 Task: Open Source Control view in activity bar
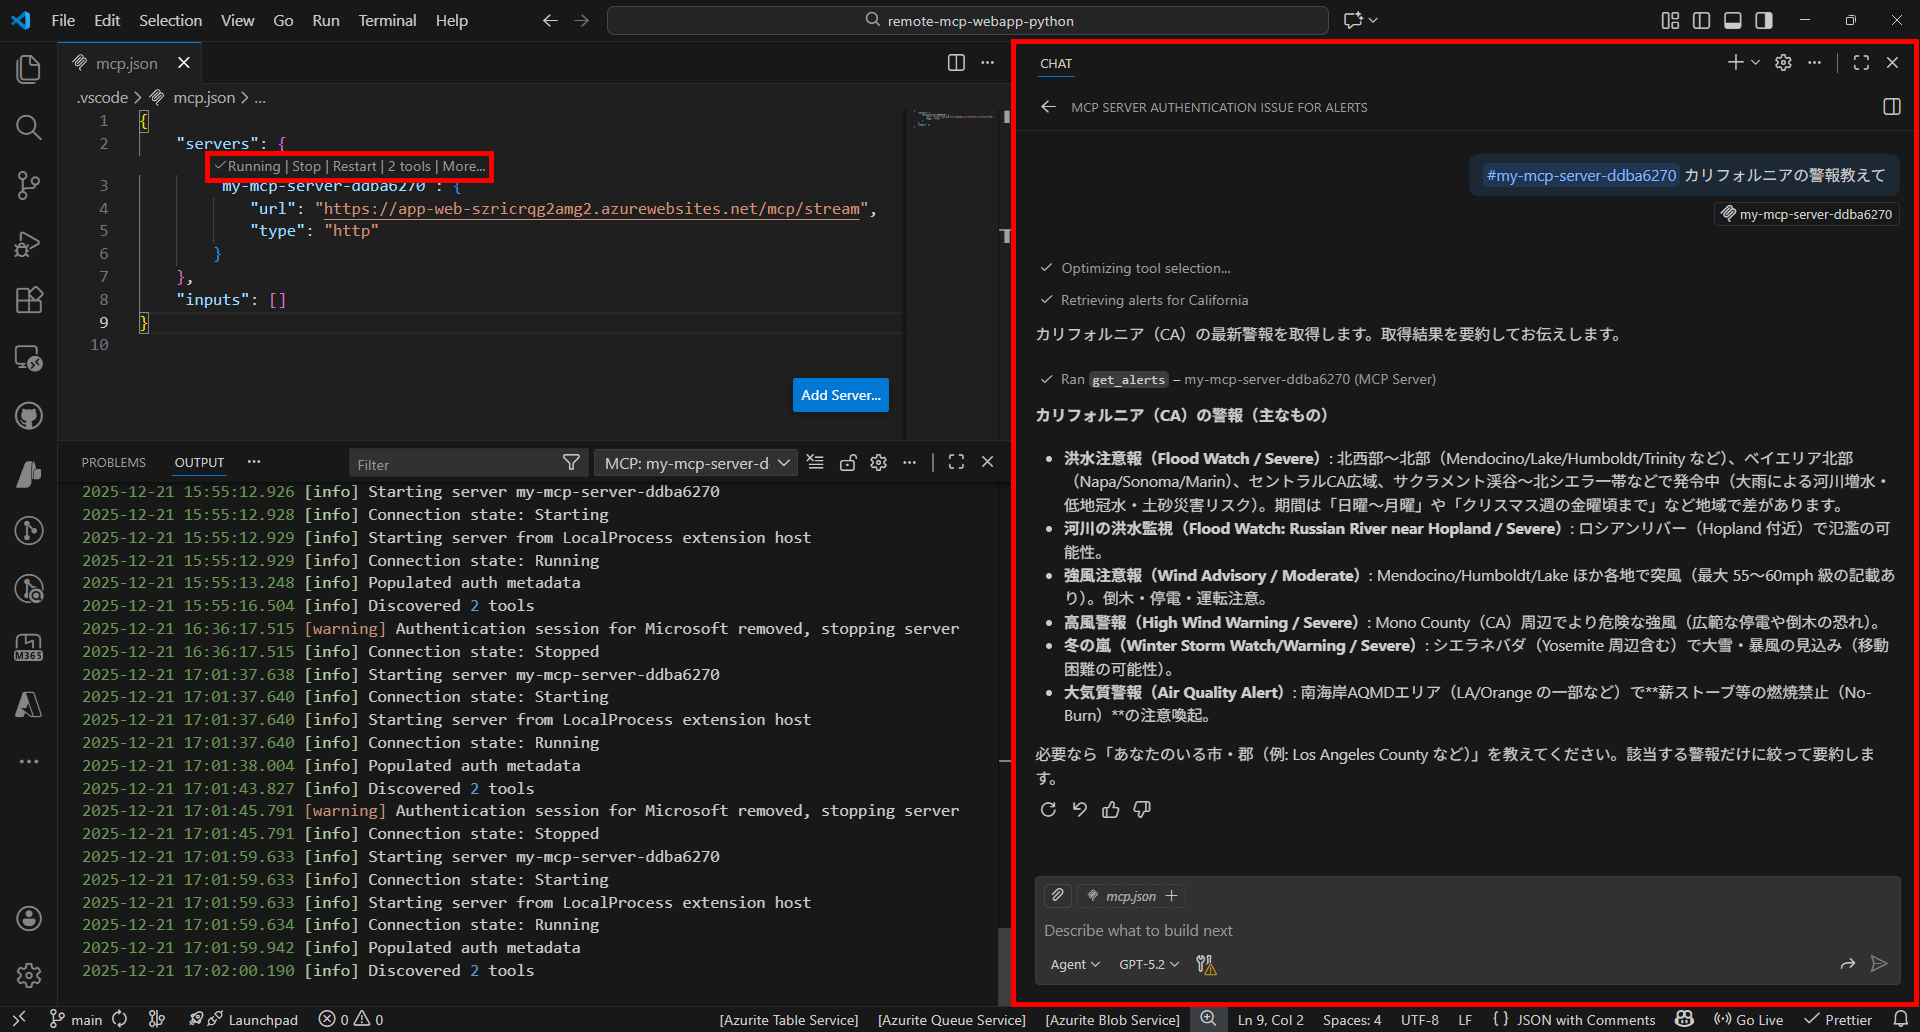pos(29,185)
